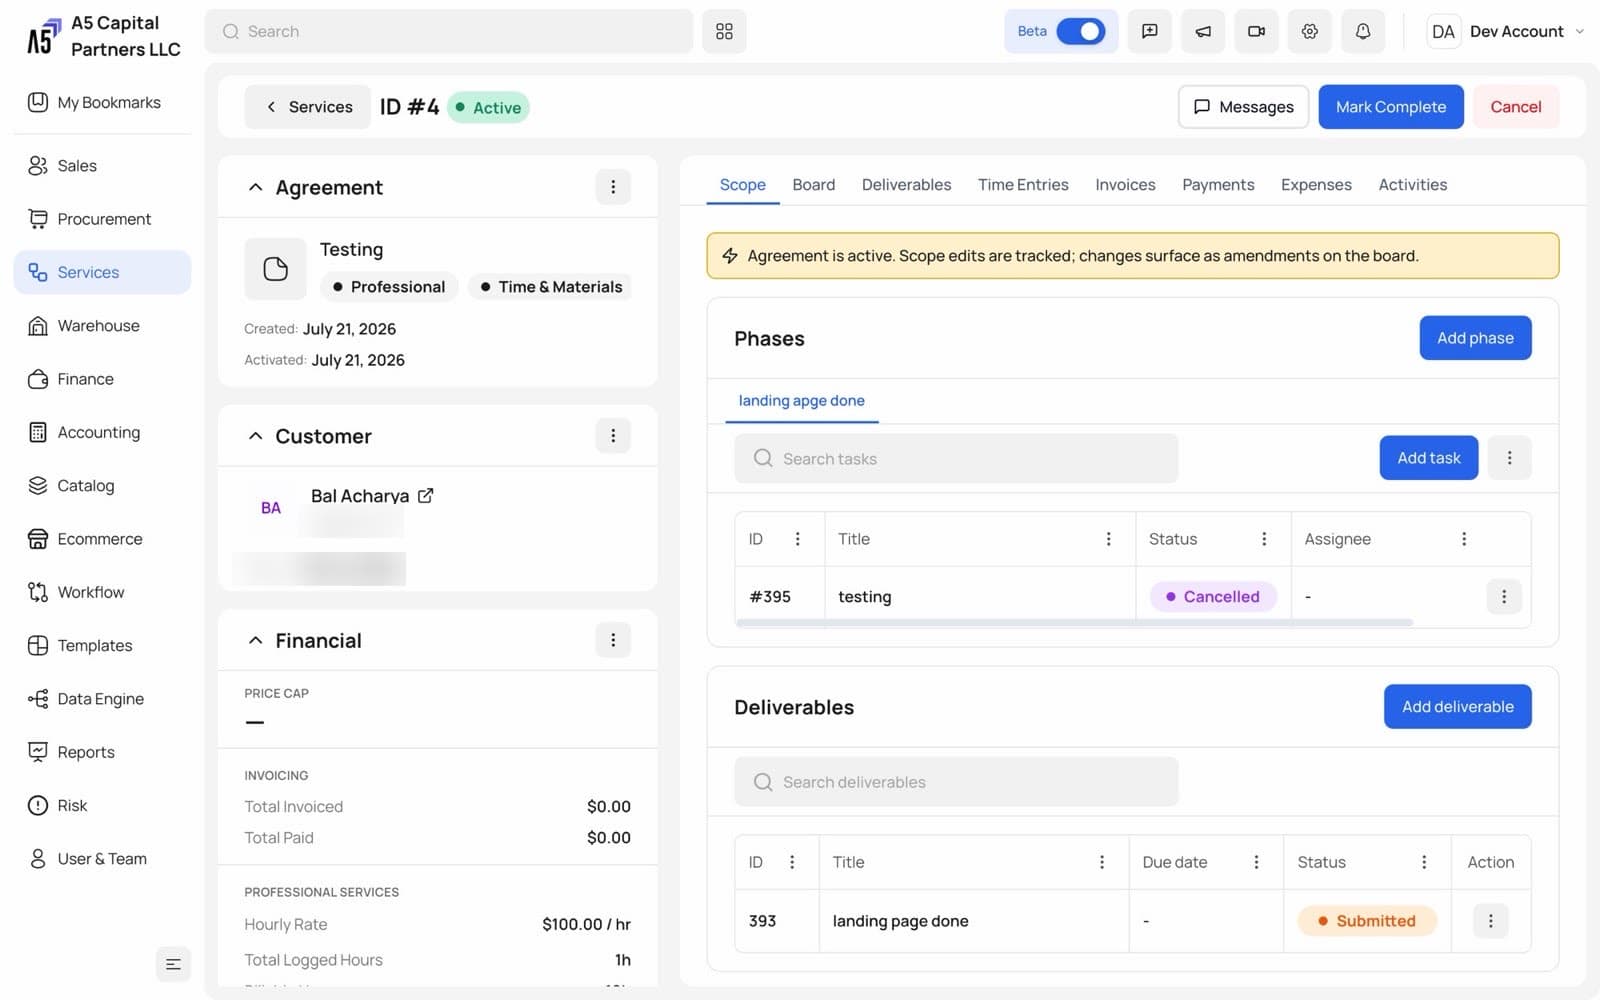Switch to the Deliverables tab

point(906,185)
